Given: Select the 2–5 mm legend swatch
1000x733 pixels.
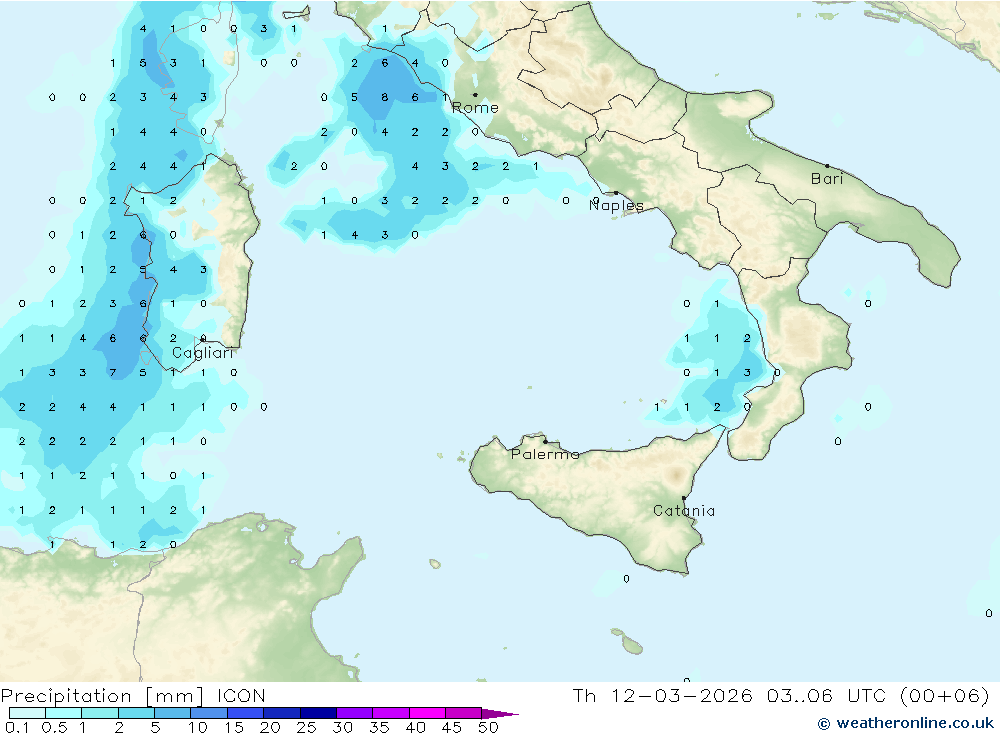Looking at the screenshot, I should [x=136, y=713].
